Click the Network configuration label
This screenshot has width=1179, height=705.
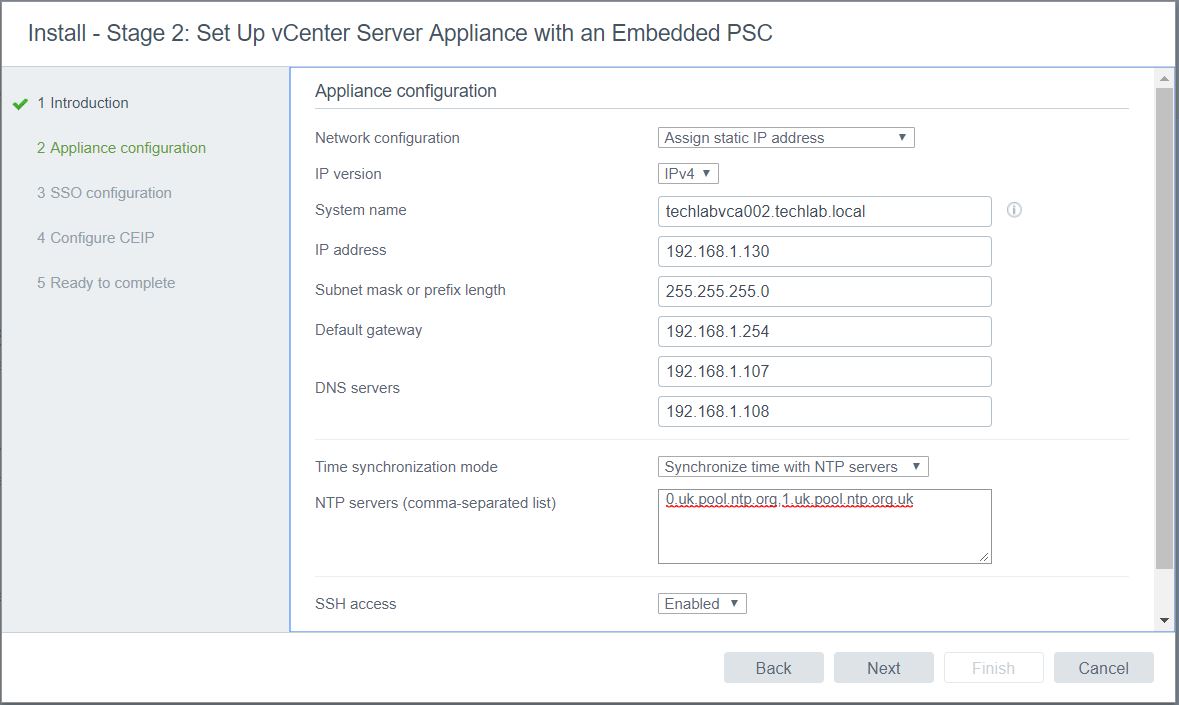coord(387,138)
